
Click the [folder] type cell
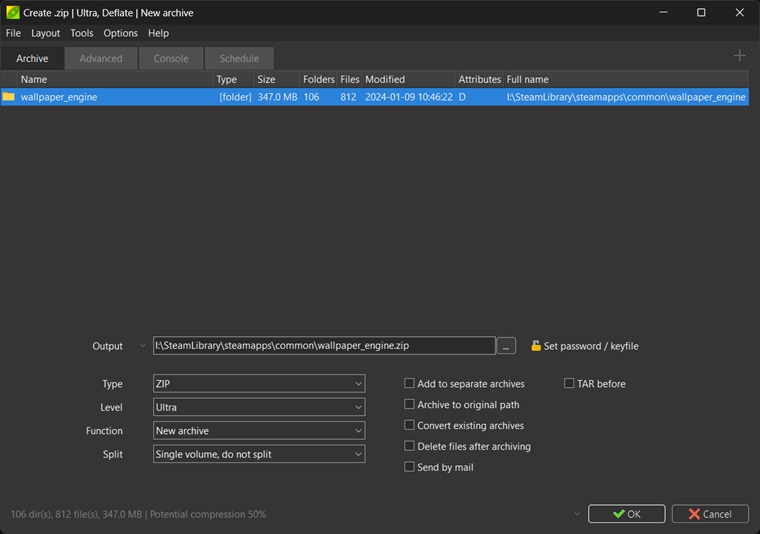click(235, 97)
